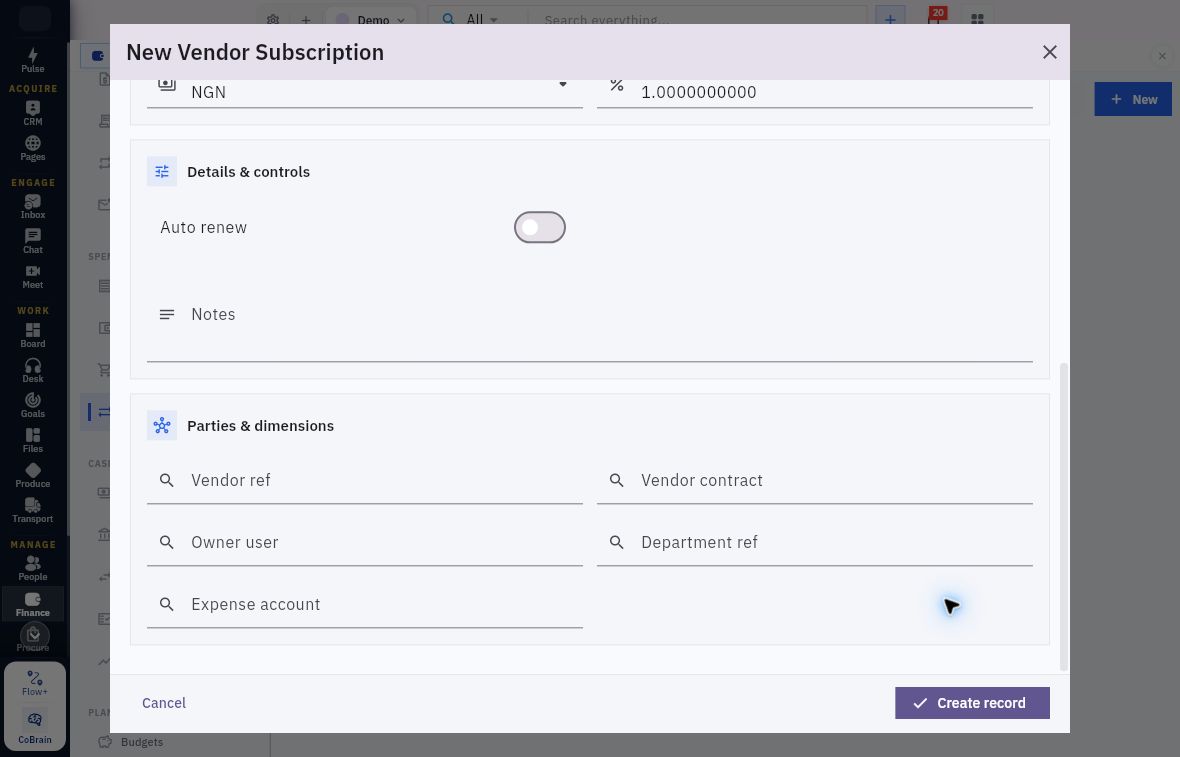Open Files in the sidebar
The height and width of the screenshot is (757, 1180).
(32, 440)
